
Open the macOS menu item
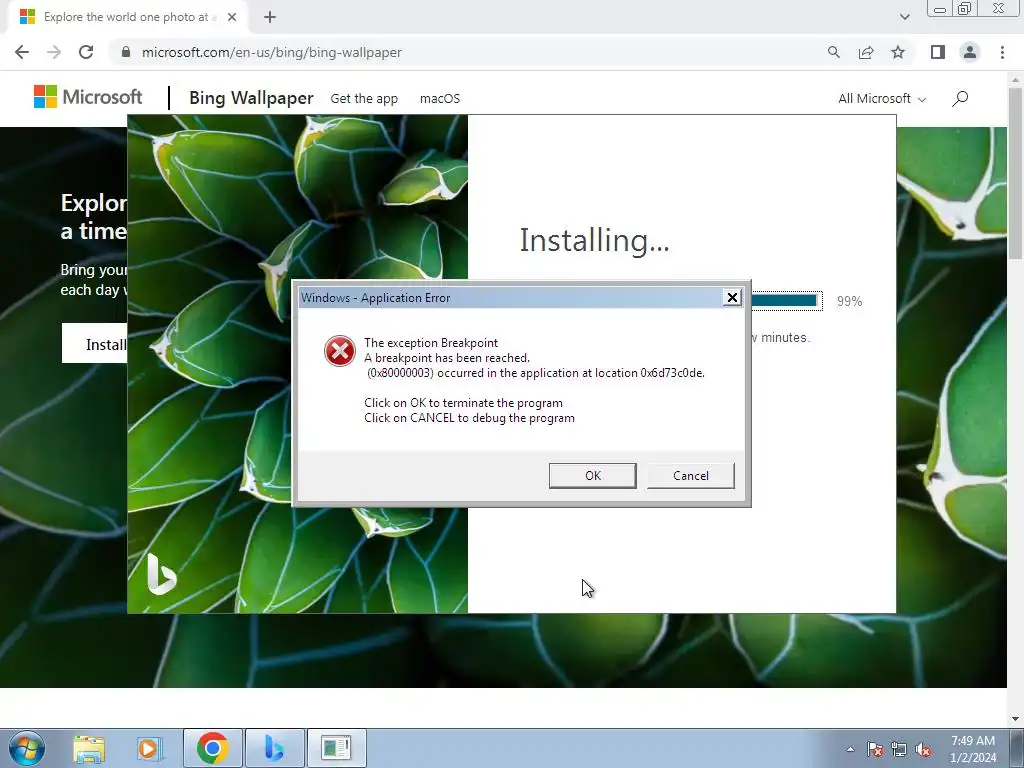point(440,99)
